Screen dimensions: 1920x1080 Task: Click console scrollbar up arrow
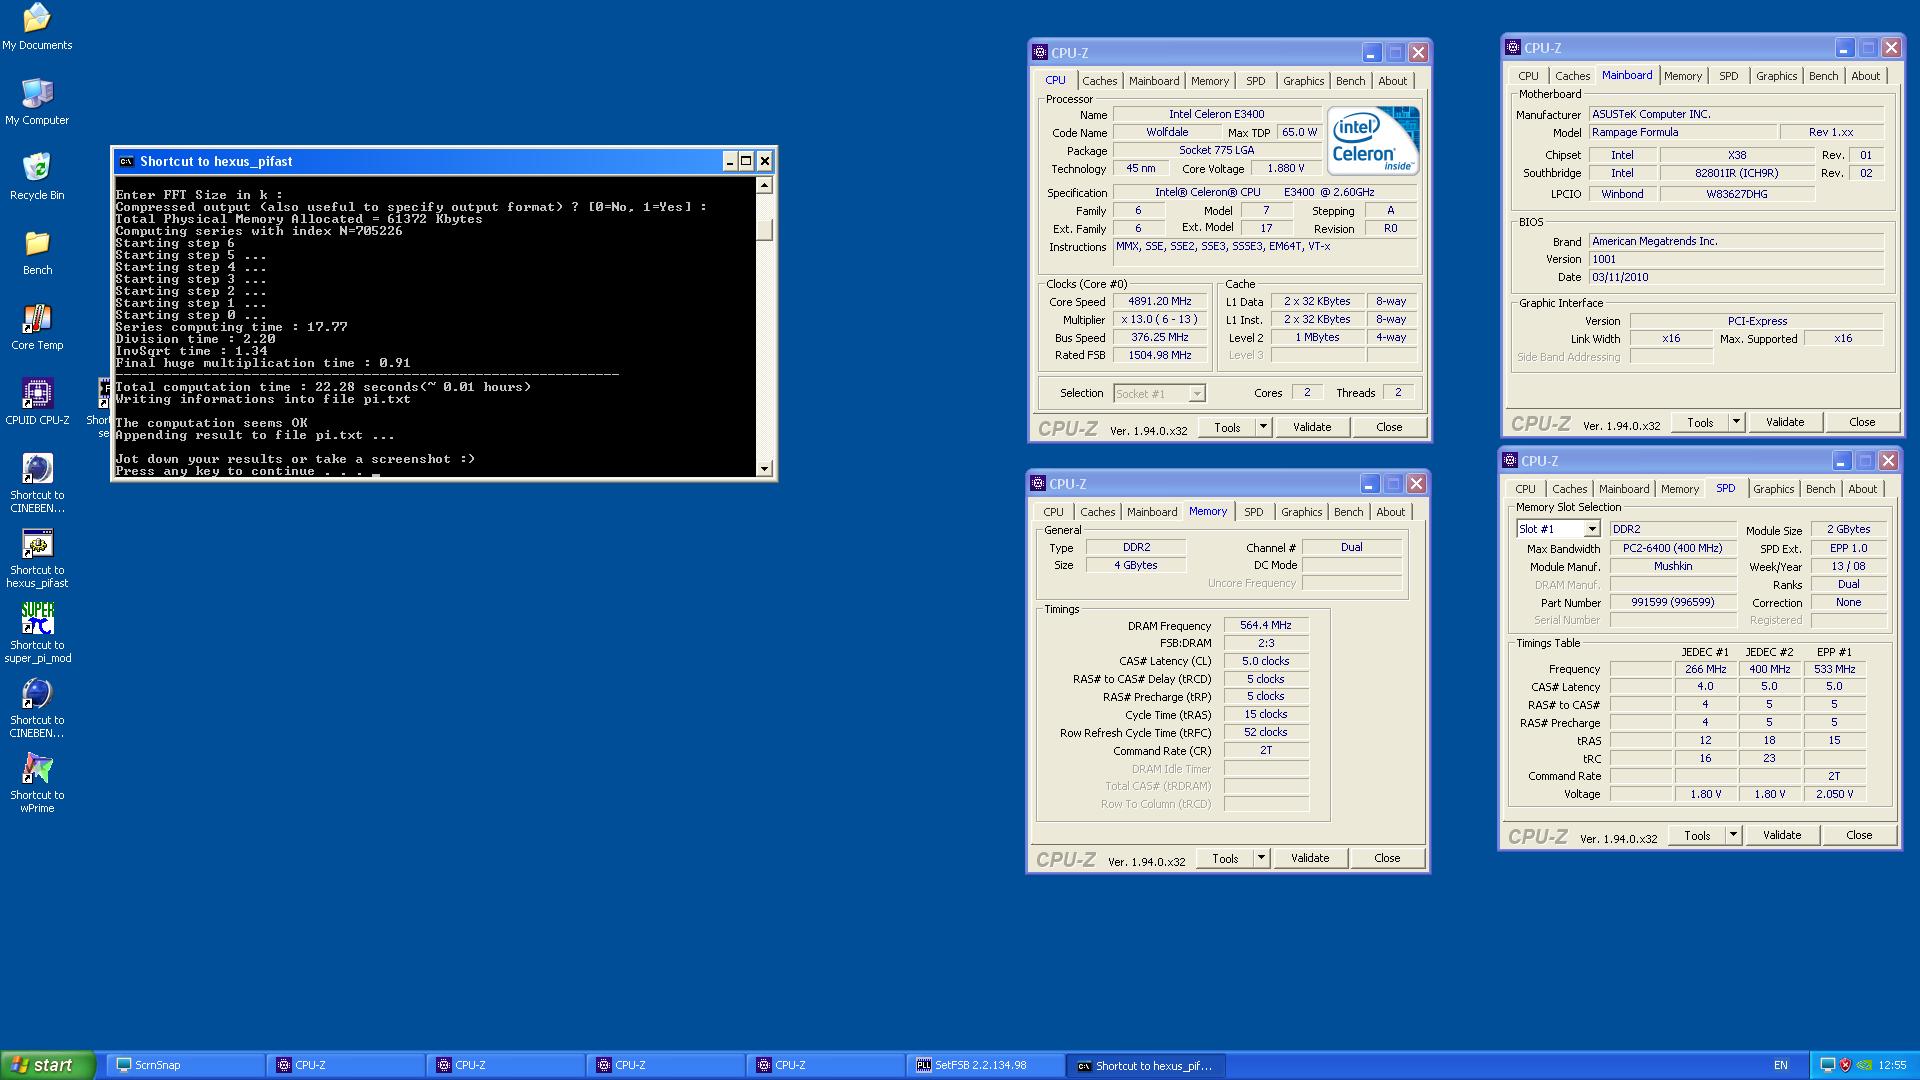pyautogui.click(x=765, y=185)
